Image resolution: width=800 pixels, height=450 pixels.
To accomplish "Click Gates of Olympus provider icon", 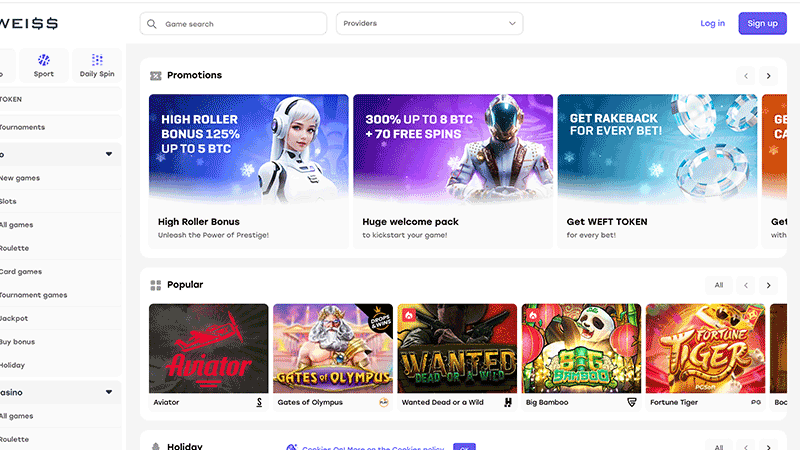I will click(384, 403).
